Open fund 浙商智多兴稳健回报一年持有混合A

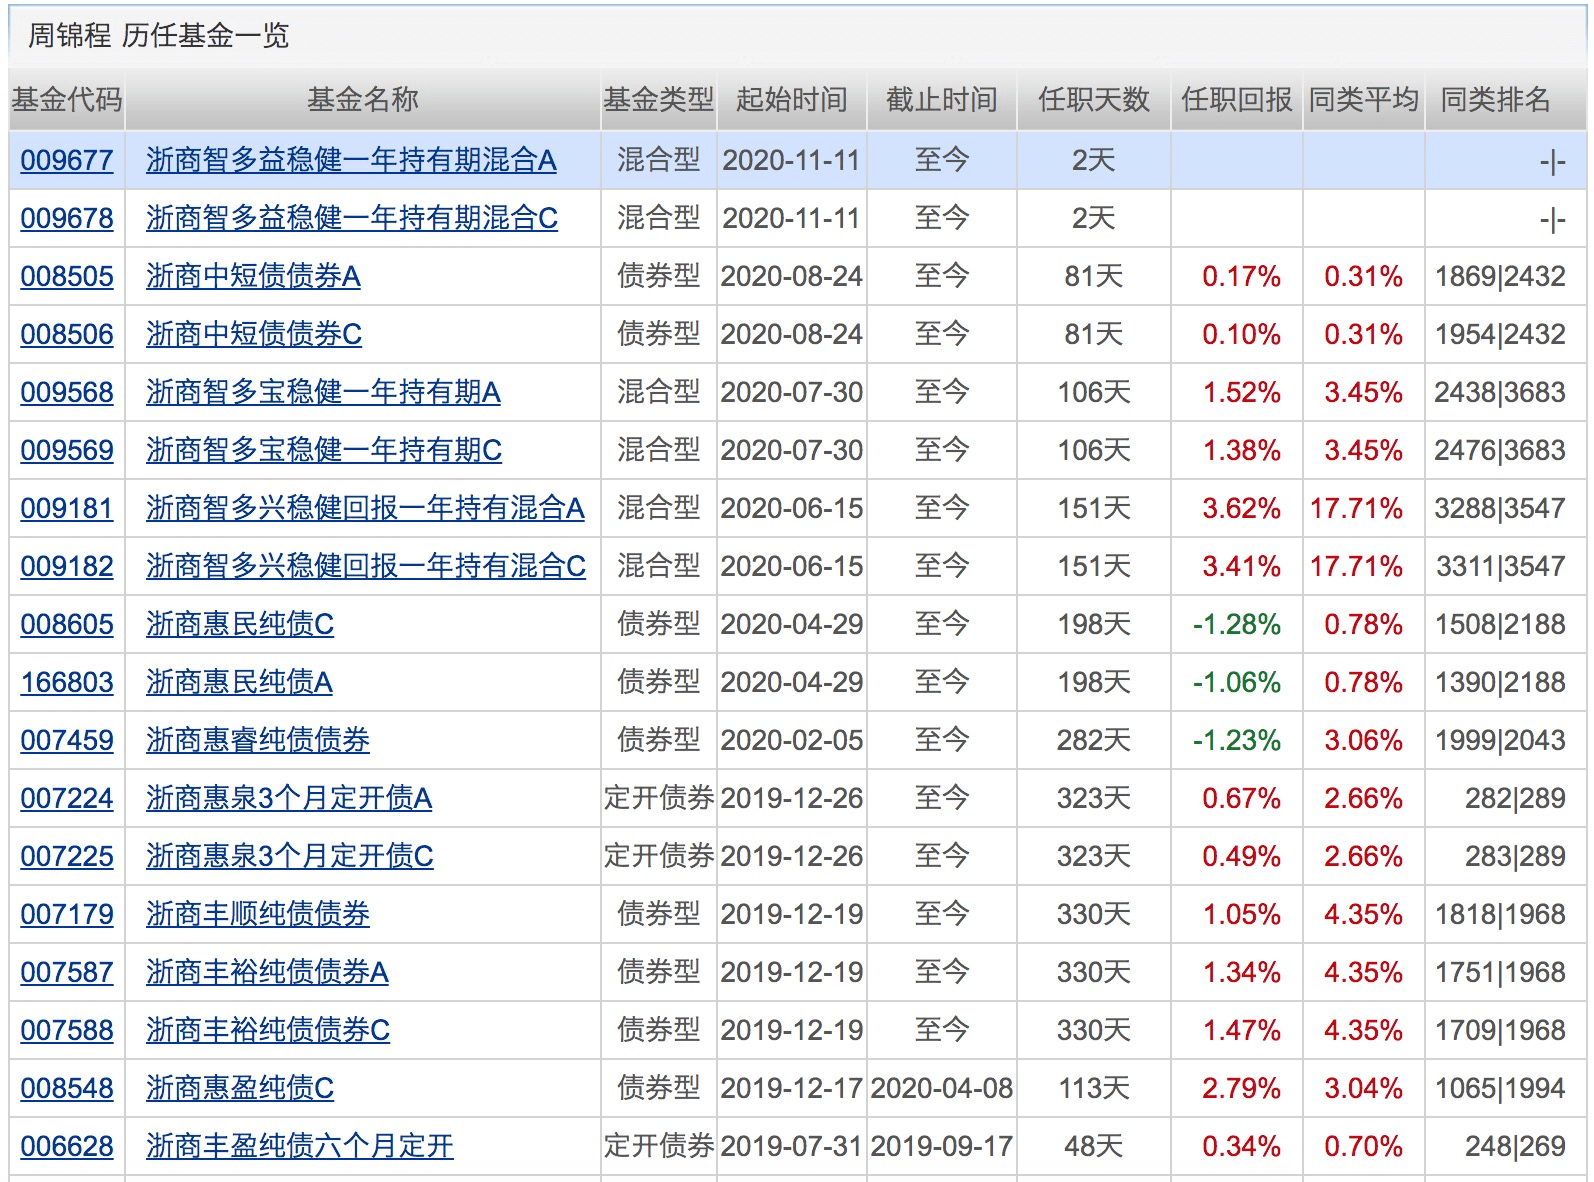tap(365, 508)
